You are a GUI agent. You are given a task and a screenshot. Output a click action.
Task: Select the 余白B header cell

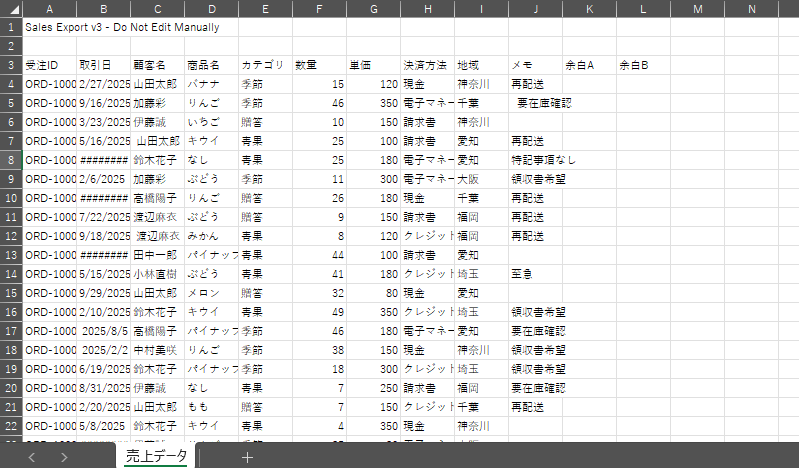tap(643, 65)
